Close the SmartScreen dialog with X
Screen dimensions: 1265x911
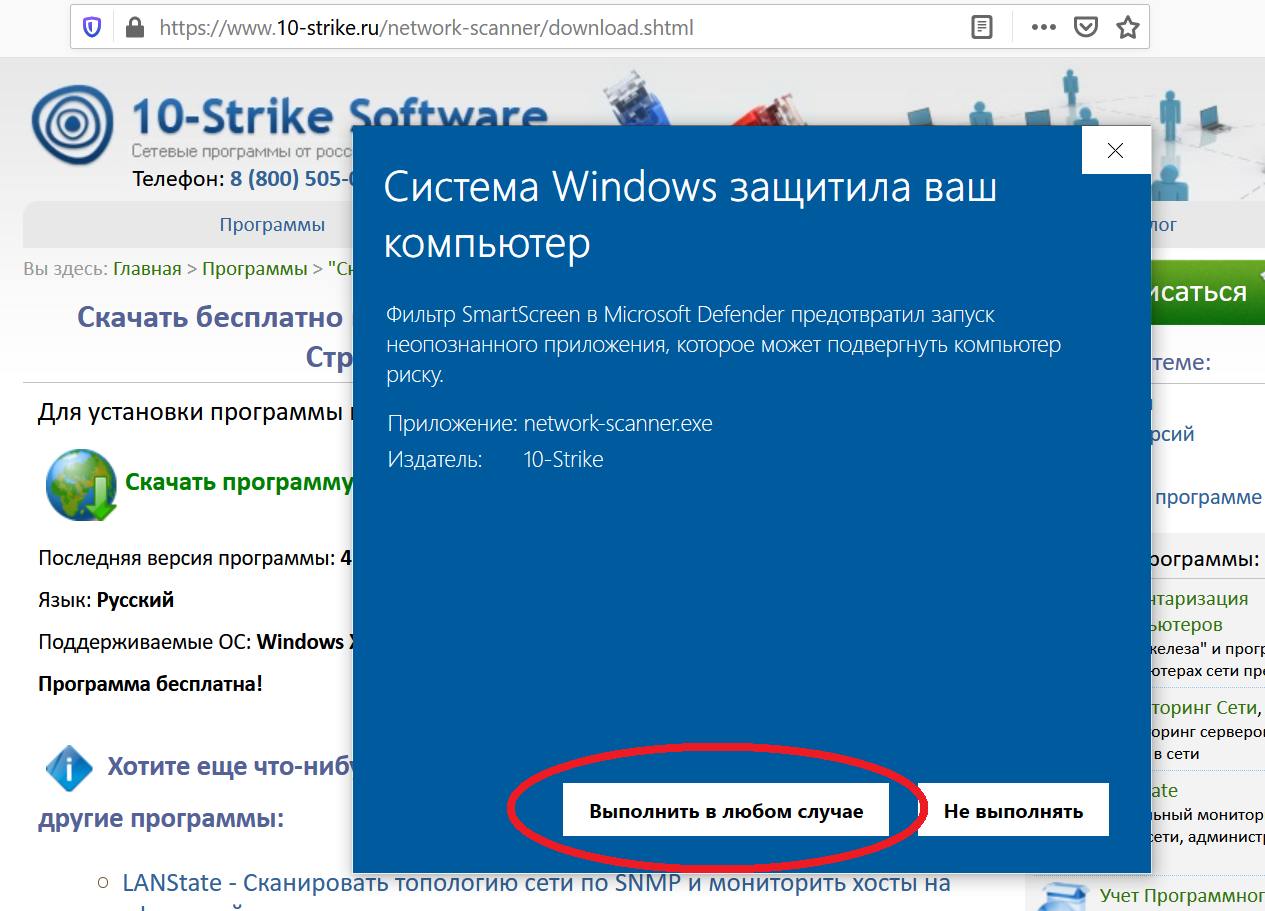[1115, 151]
